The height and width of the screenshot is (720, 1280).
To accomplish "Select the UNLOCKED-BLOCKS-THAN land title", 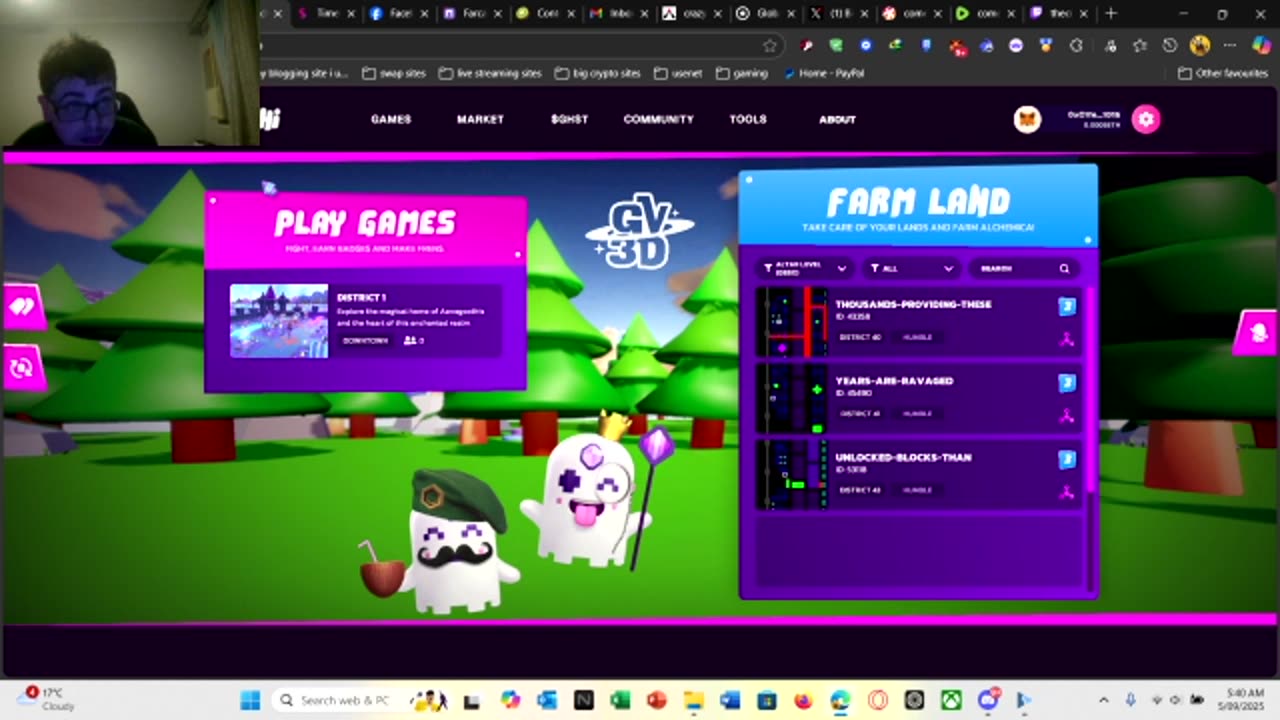I will (x=903, y=457).
